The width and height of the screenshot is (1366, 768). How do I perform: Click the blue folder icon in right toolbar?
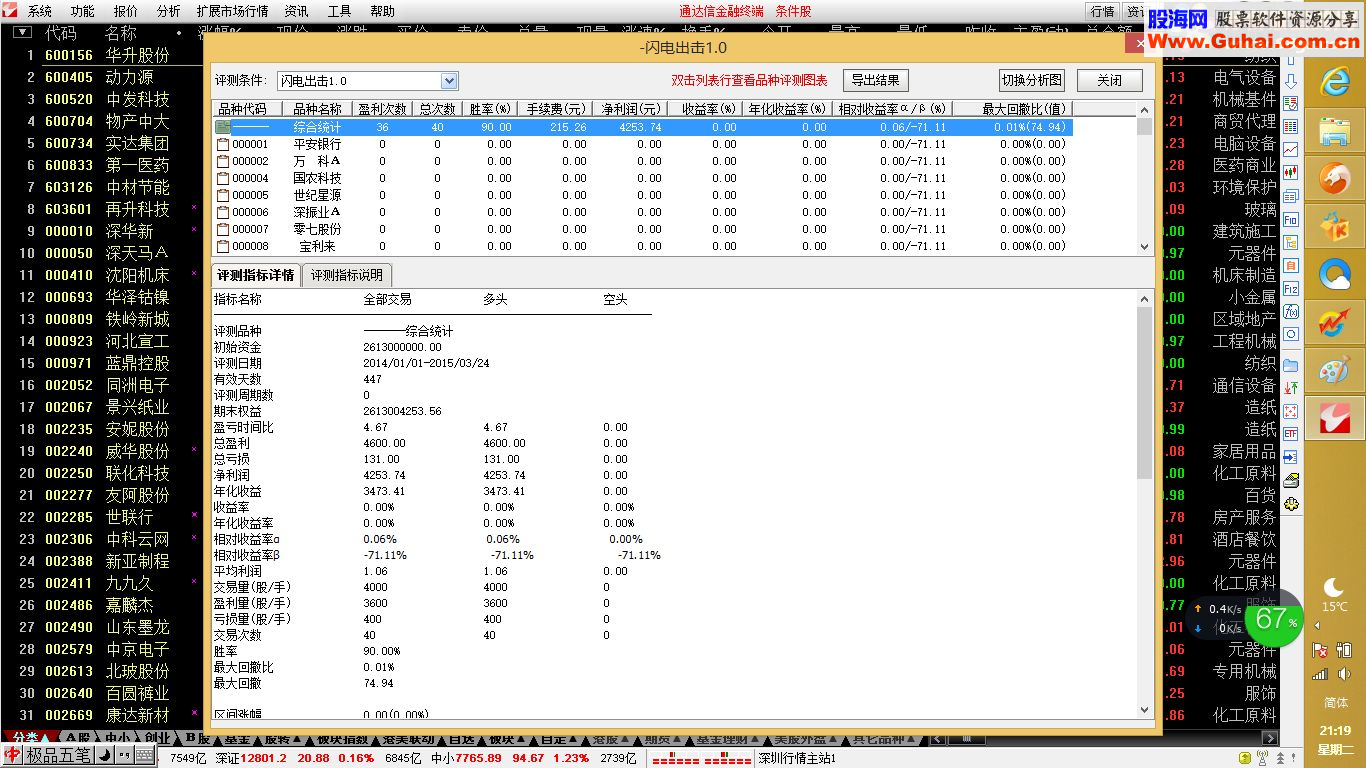click(x=1291, y=365)
